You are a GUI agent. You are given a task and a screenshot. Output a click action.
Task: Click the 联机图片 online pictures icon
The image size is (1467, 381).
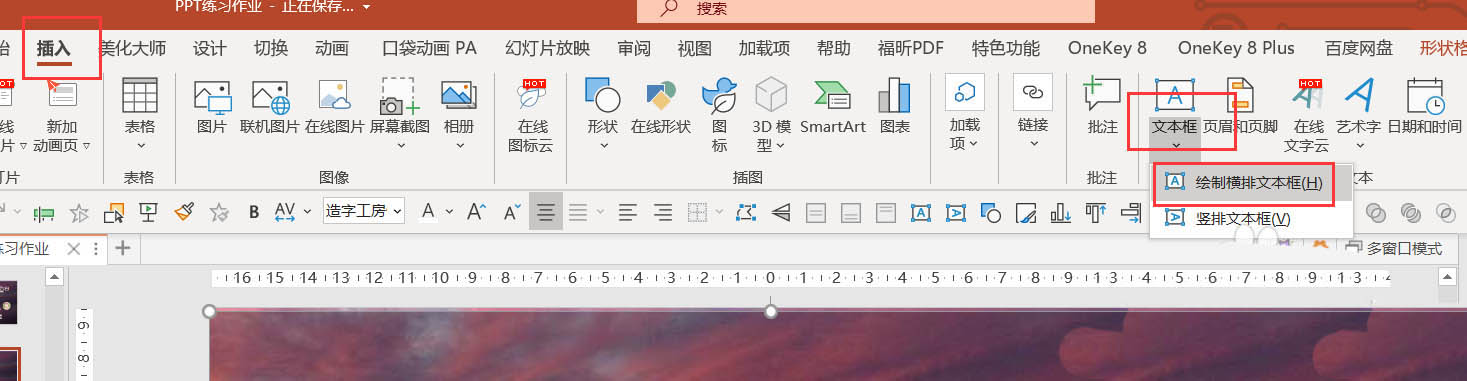(270, 107)
